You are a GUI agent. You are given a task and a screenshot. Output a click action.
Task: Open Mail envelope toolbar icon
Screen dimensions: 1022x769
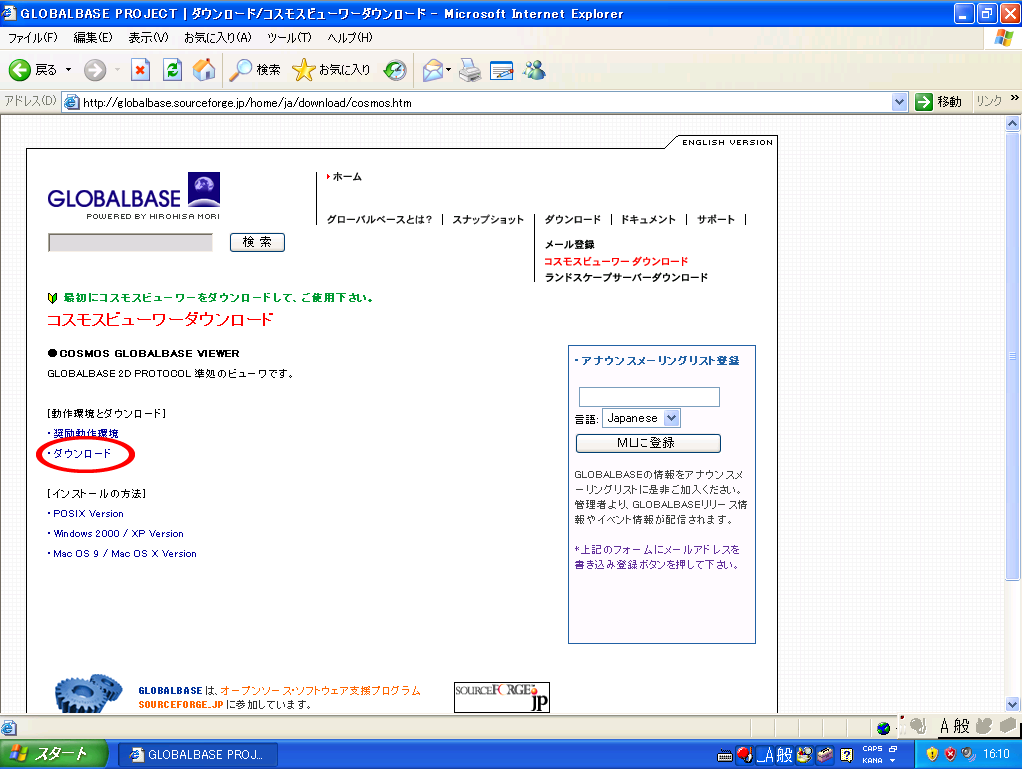click(433, 70)
